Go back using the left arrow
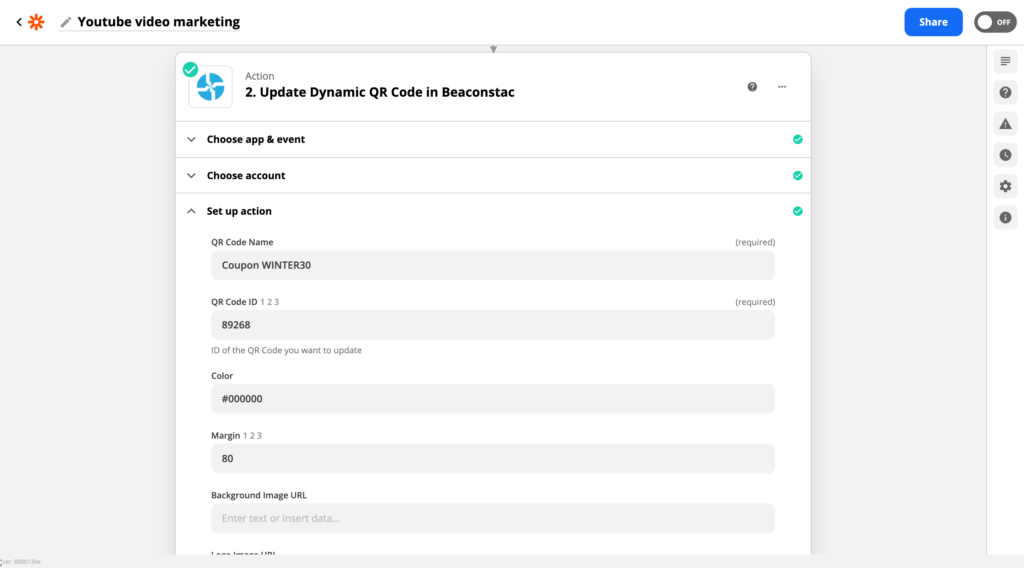 [x=19, y=22]
